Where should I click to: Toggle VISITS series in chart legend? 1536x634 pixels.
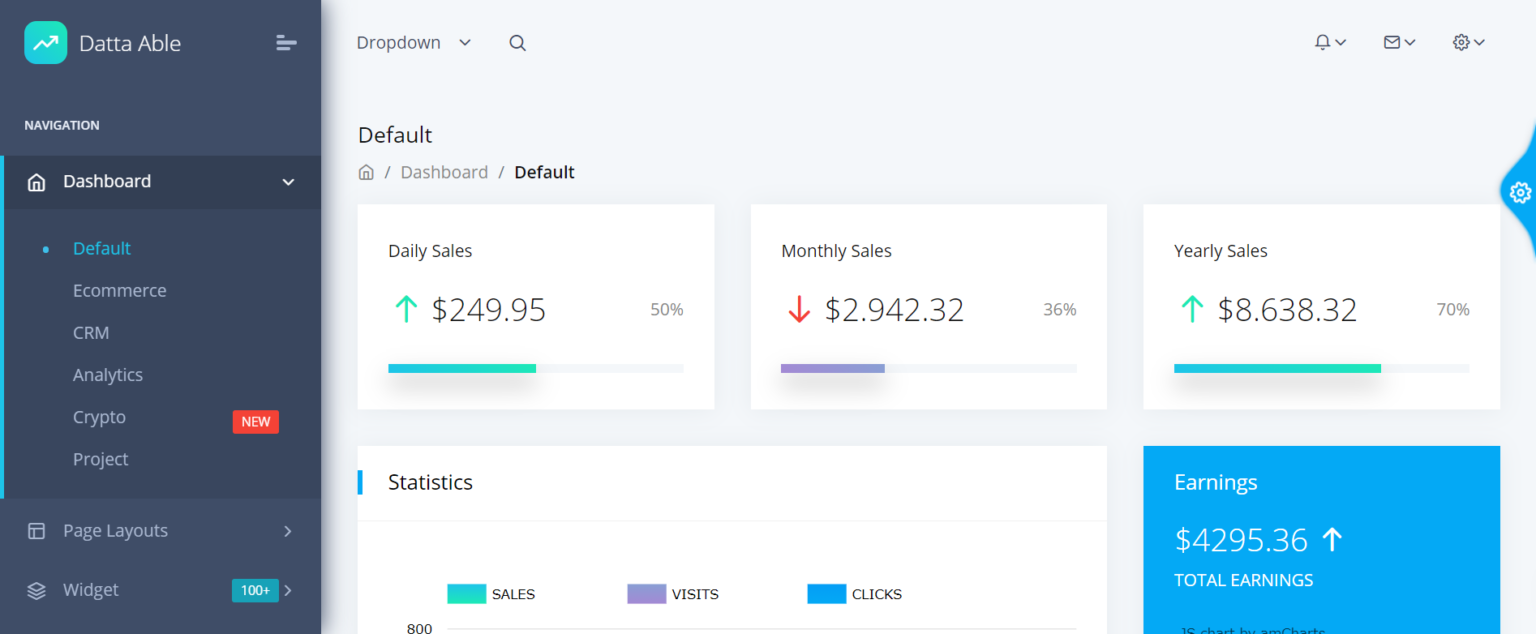(x=672, y=594)
